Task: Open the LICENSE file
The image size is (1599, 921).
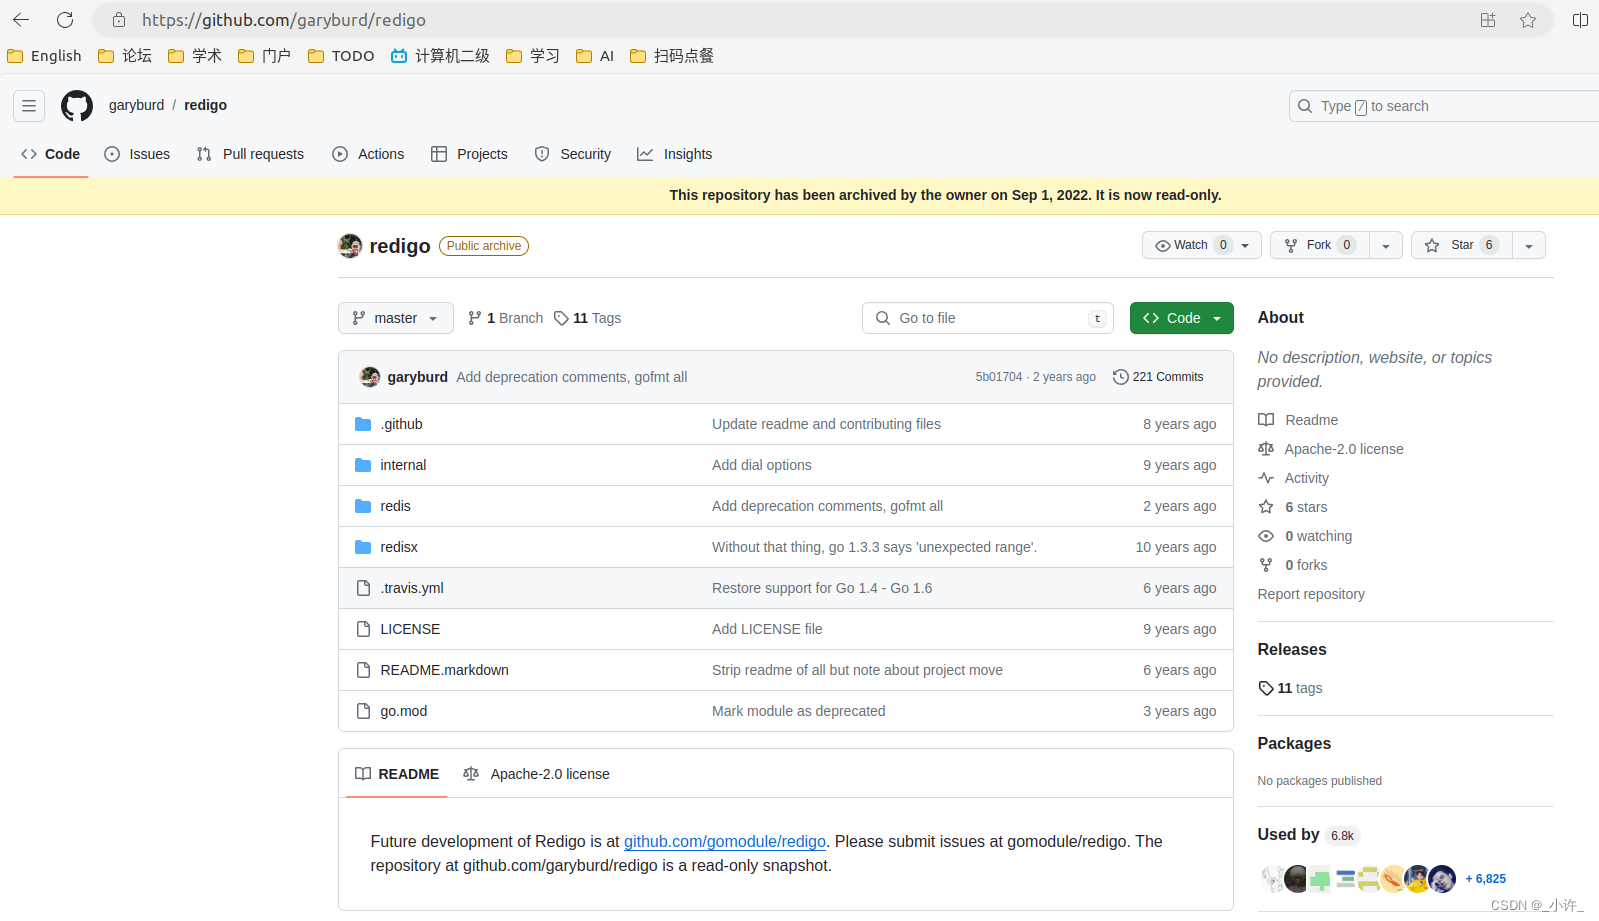Action: [410, 629]
